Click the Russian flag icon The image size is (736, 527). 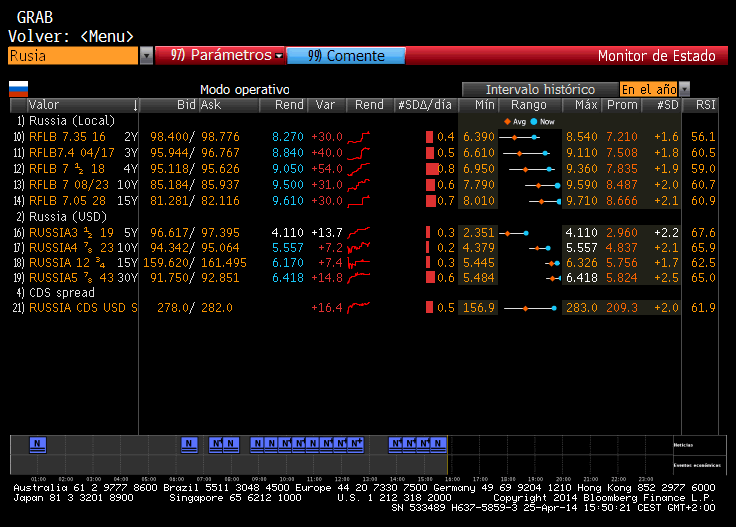coord(18,89)
